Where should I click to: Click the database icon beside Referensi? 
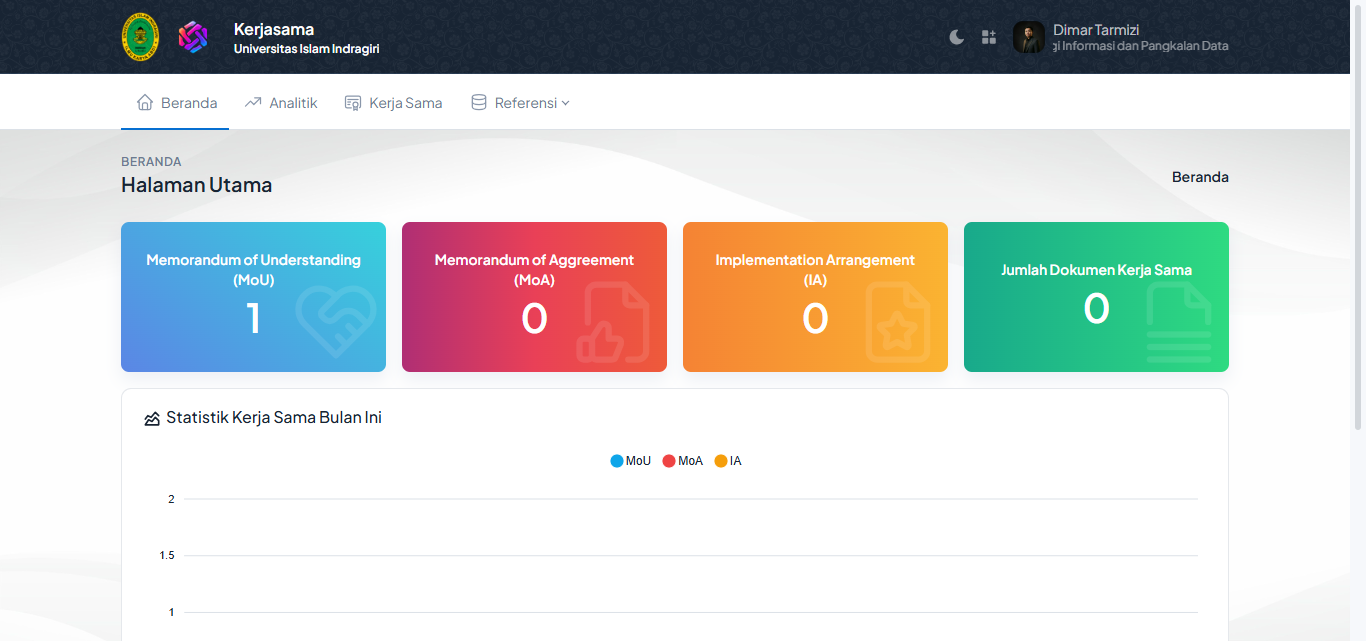click(479, 103)
